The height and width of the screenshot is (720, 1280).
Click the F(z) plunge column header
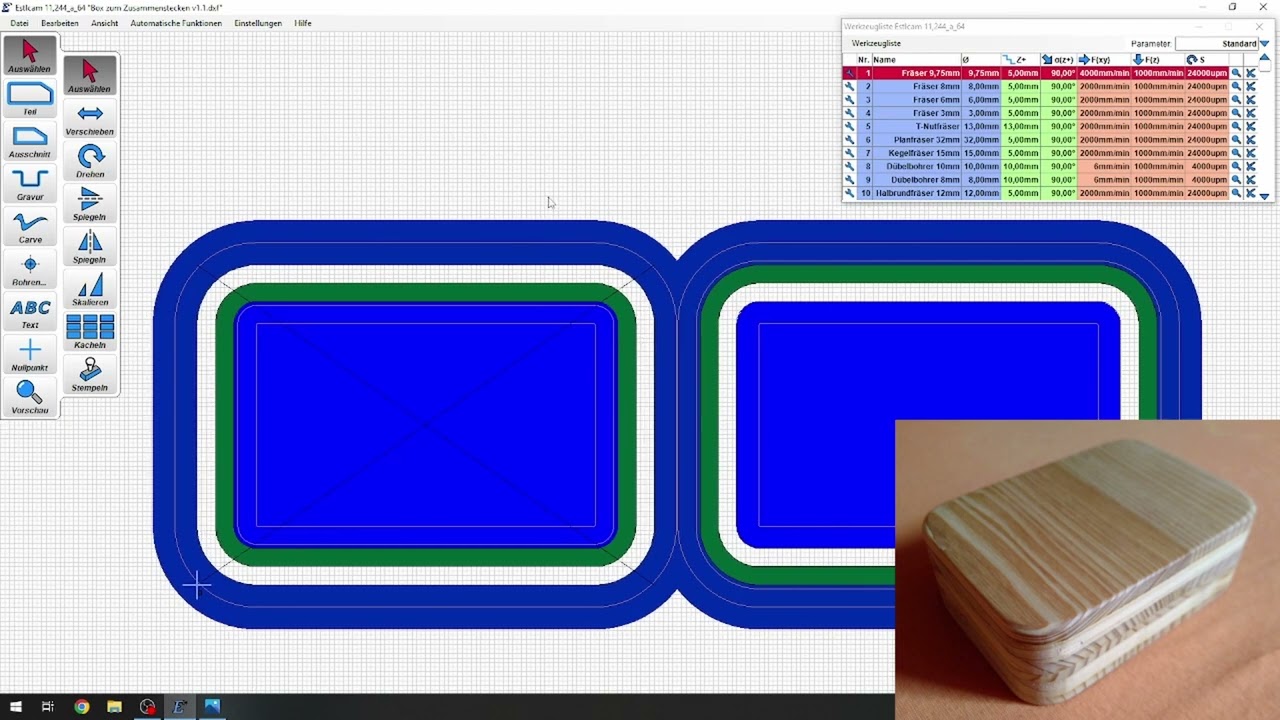[1157, 60]
